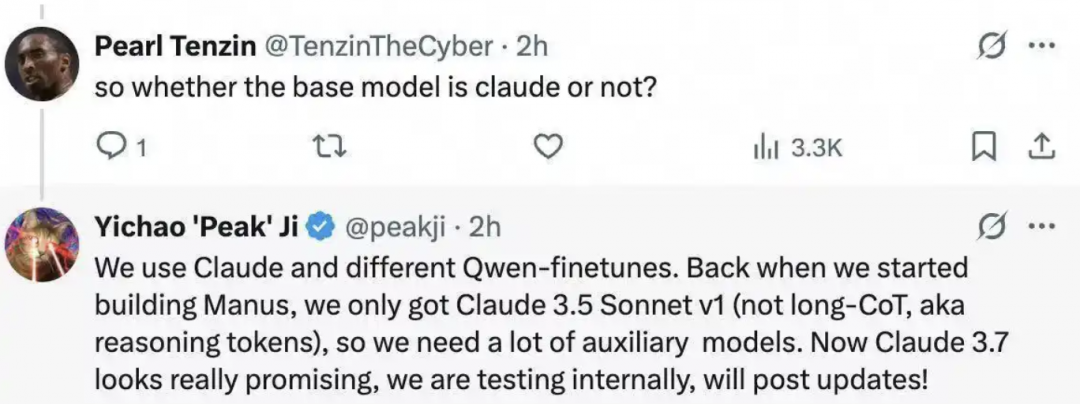Open the @peakji handle link
Screen dimensions: 1080x404
pyautogui.click(x=396, y=227)
